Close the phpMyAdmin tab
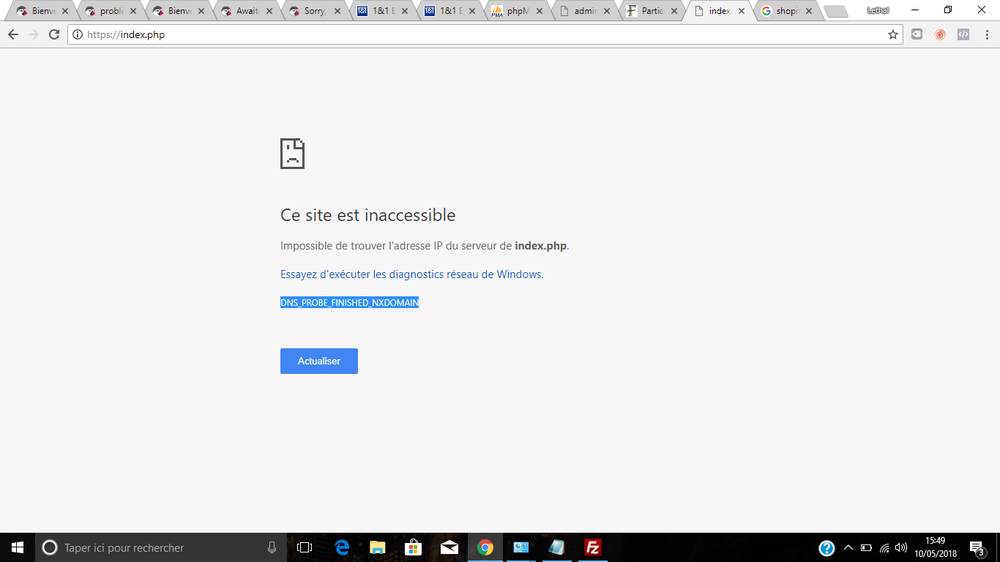Image resolution: width=1000 pixels, height=562 pixels. (540, 11)
